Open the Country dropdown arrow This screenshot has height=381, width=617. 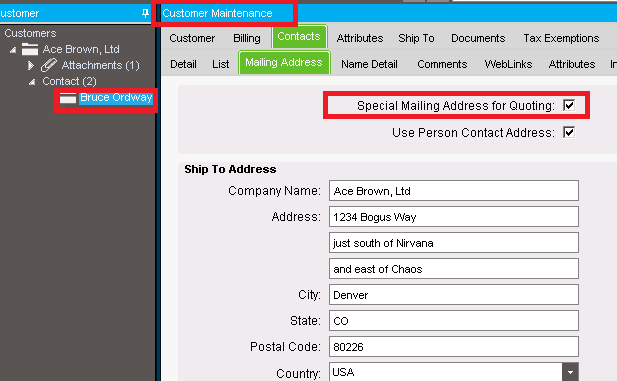click(570, 372)
